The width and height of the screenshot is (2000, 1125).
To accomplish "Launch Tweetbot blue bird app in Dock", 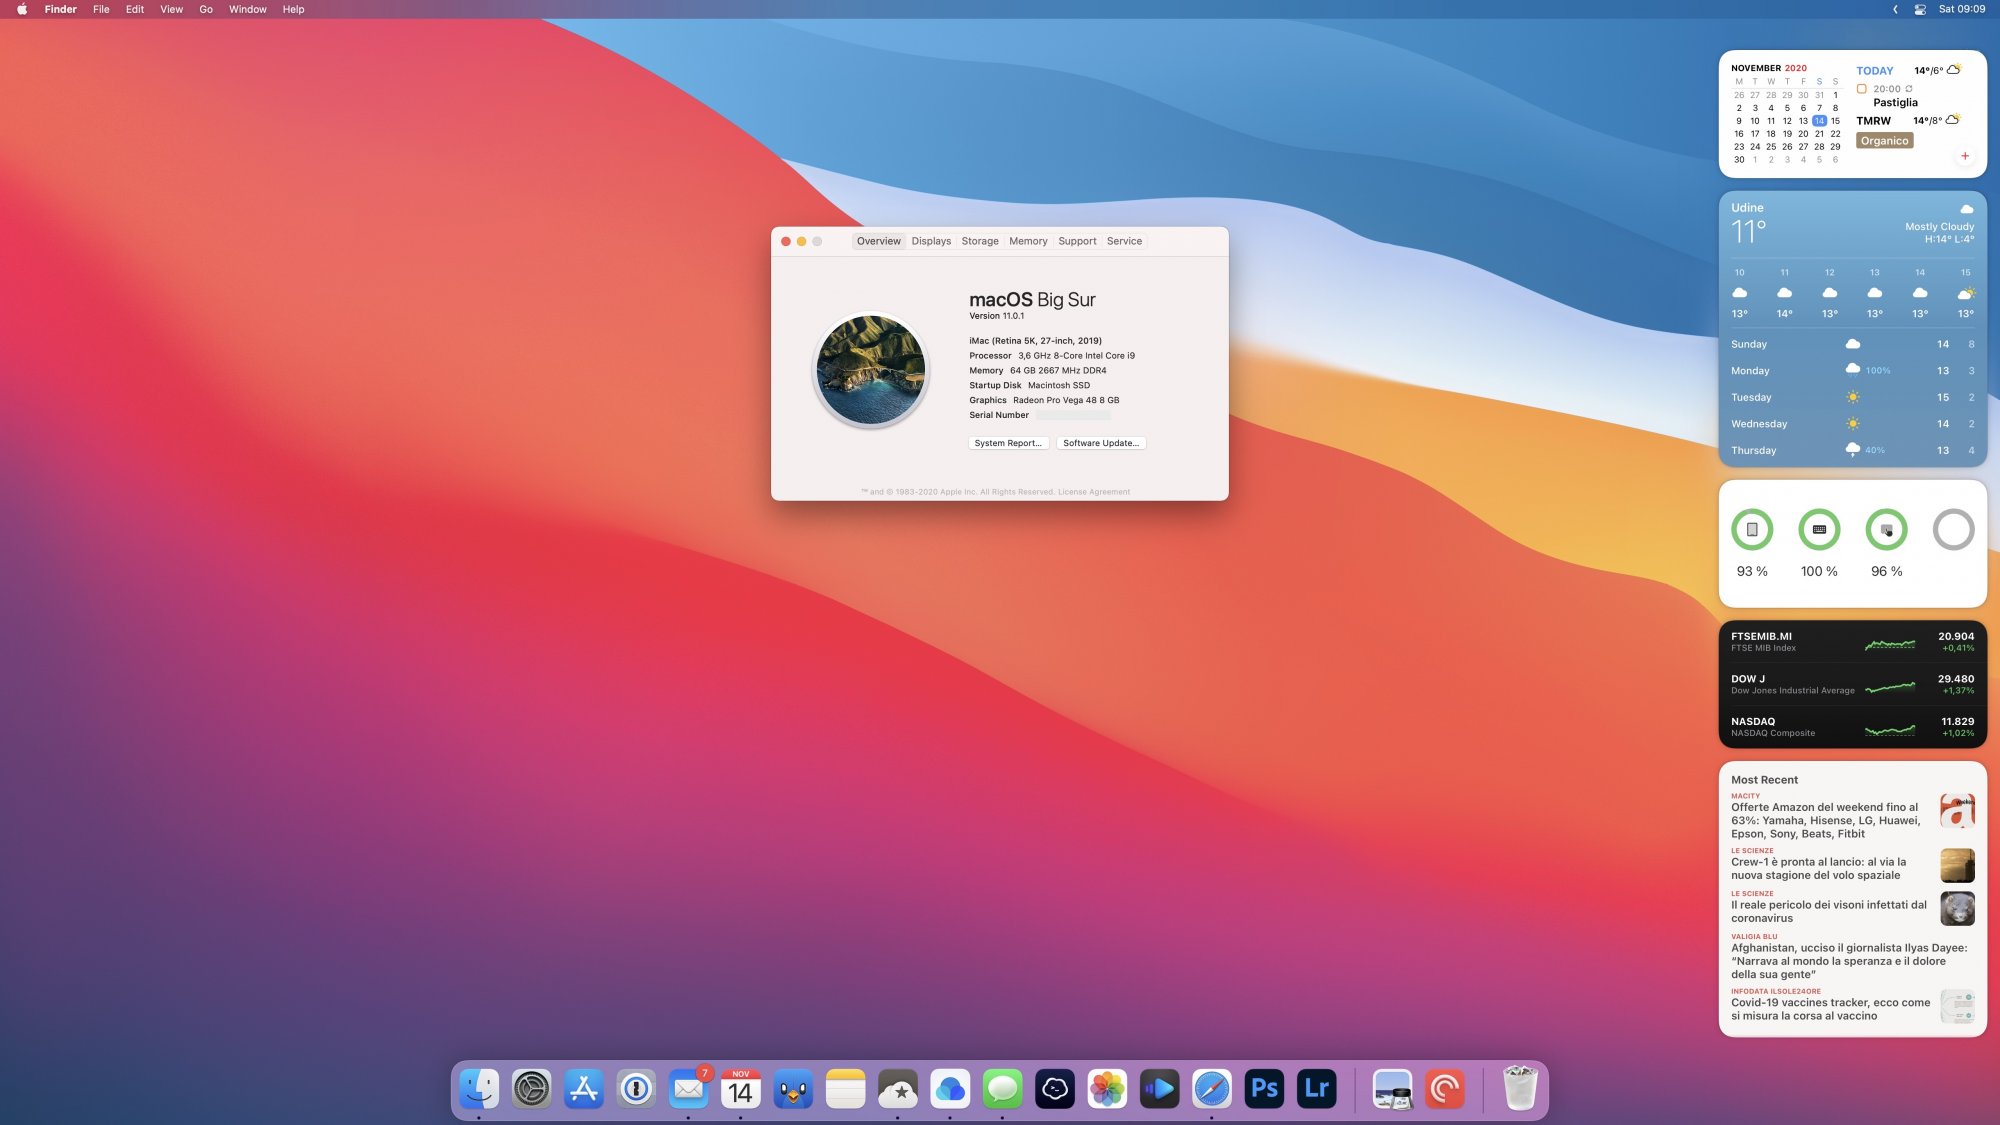I will coord(793,1089).
